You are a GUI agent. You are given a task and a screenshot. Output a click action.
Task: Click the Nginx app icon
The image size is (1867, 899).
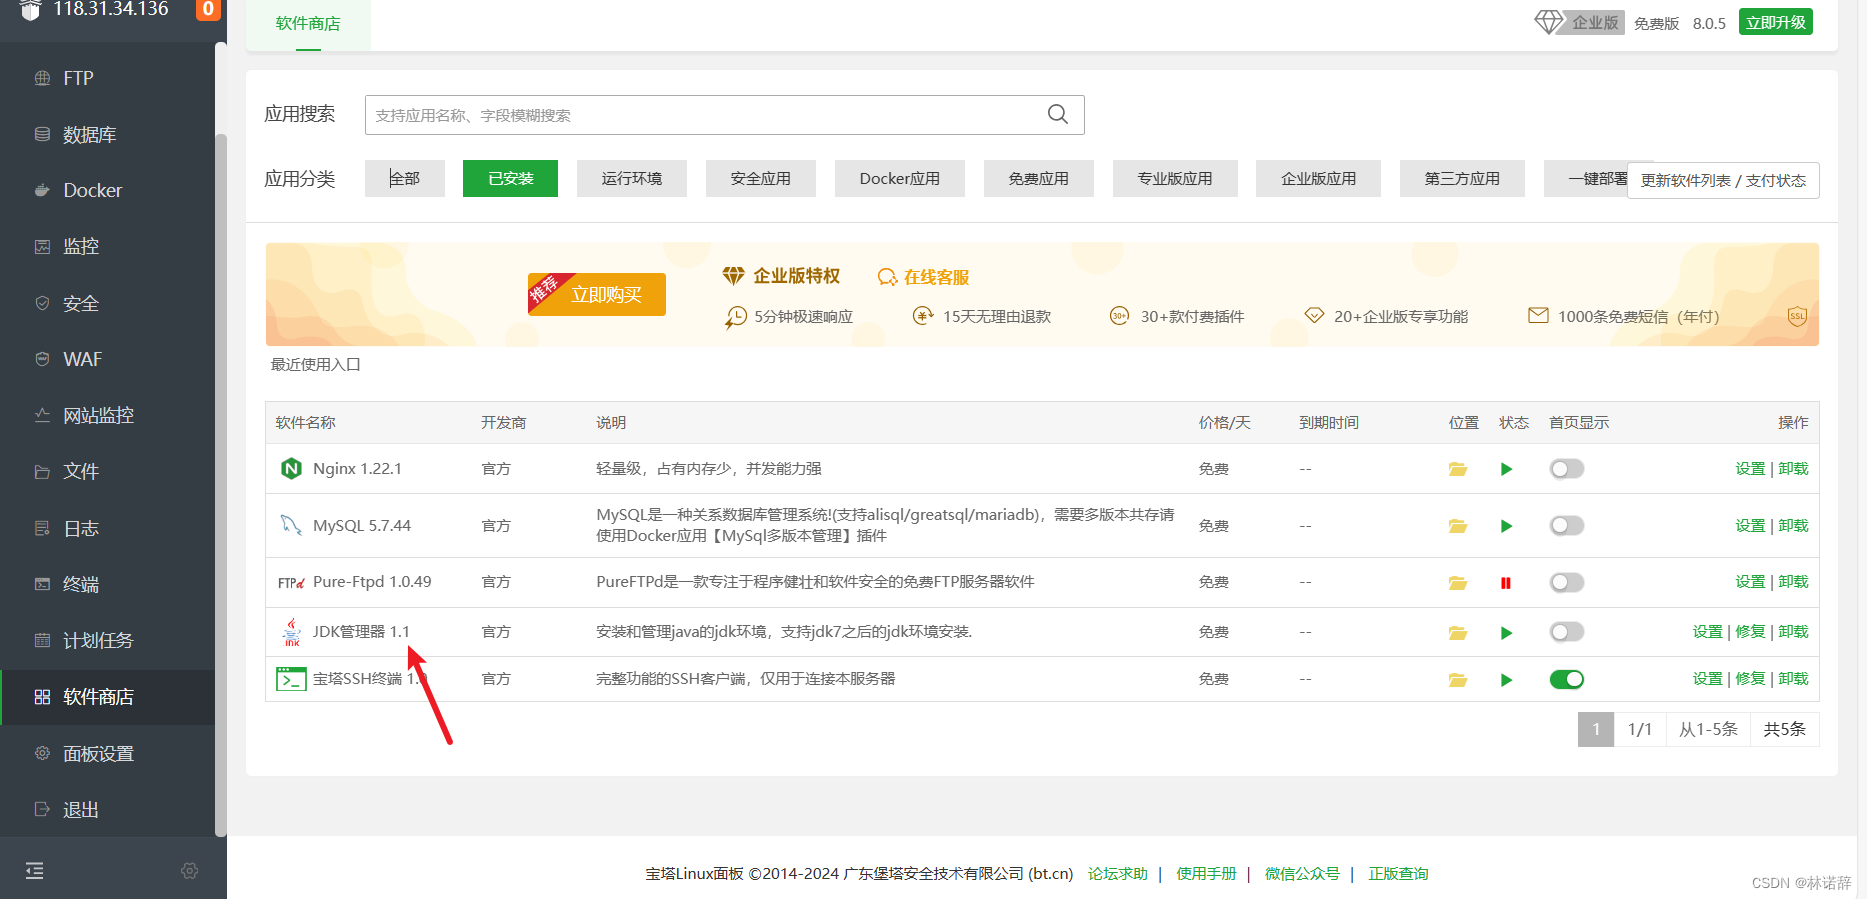click(291, 468)
